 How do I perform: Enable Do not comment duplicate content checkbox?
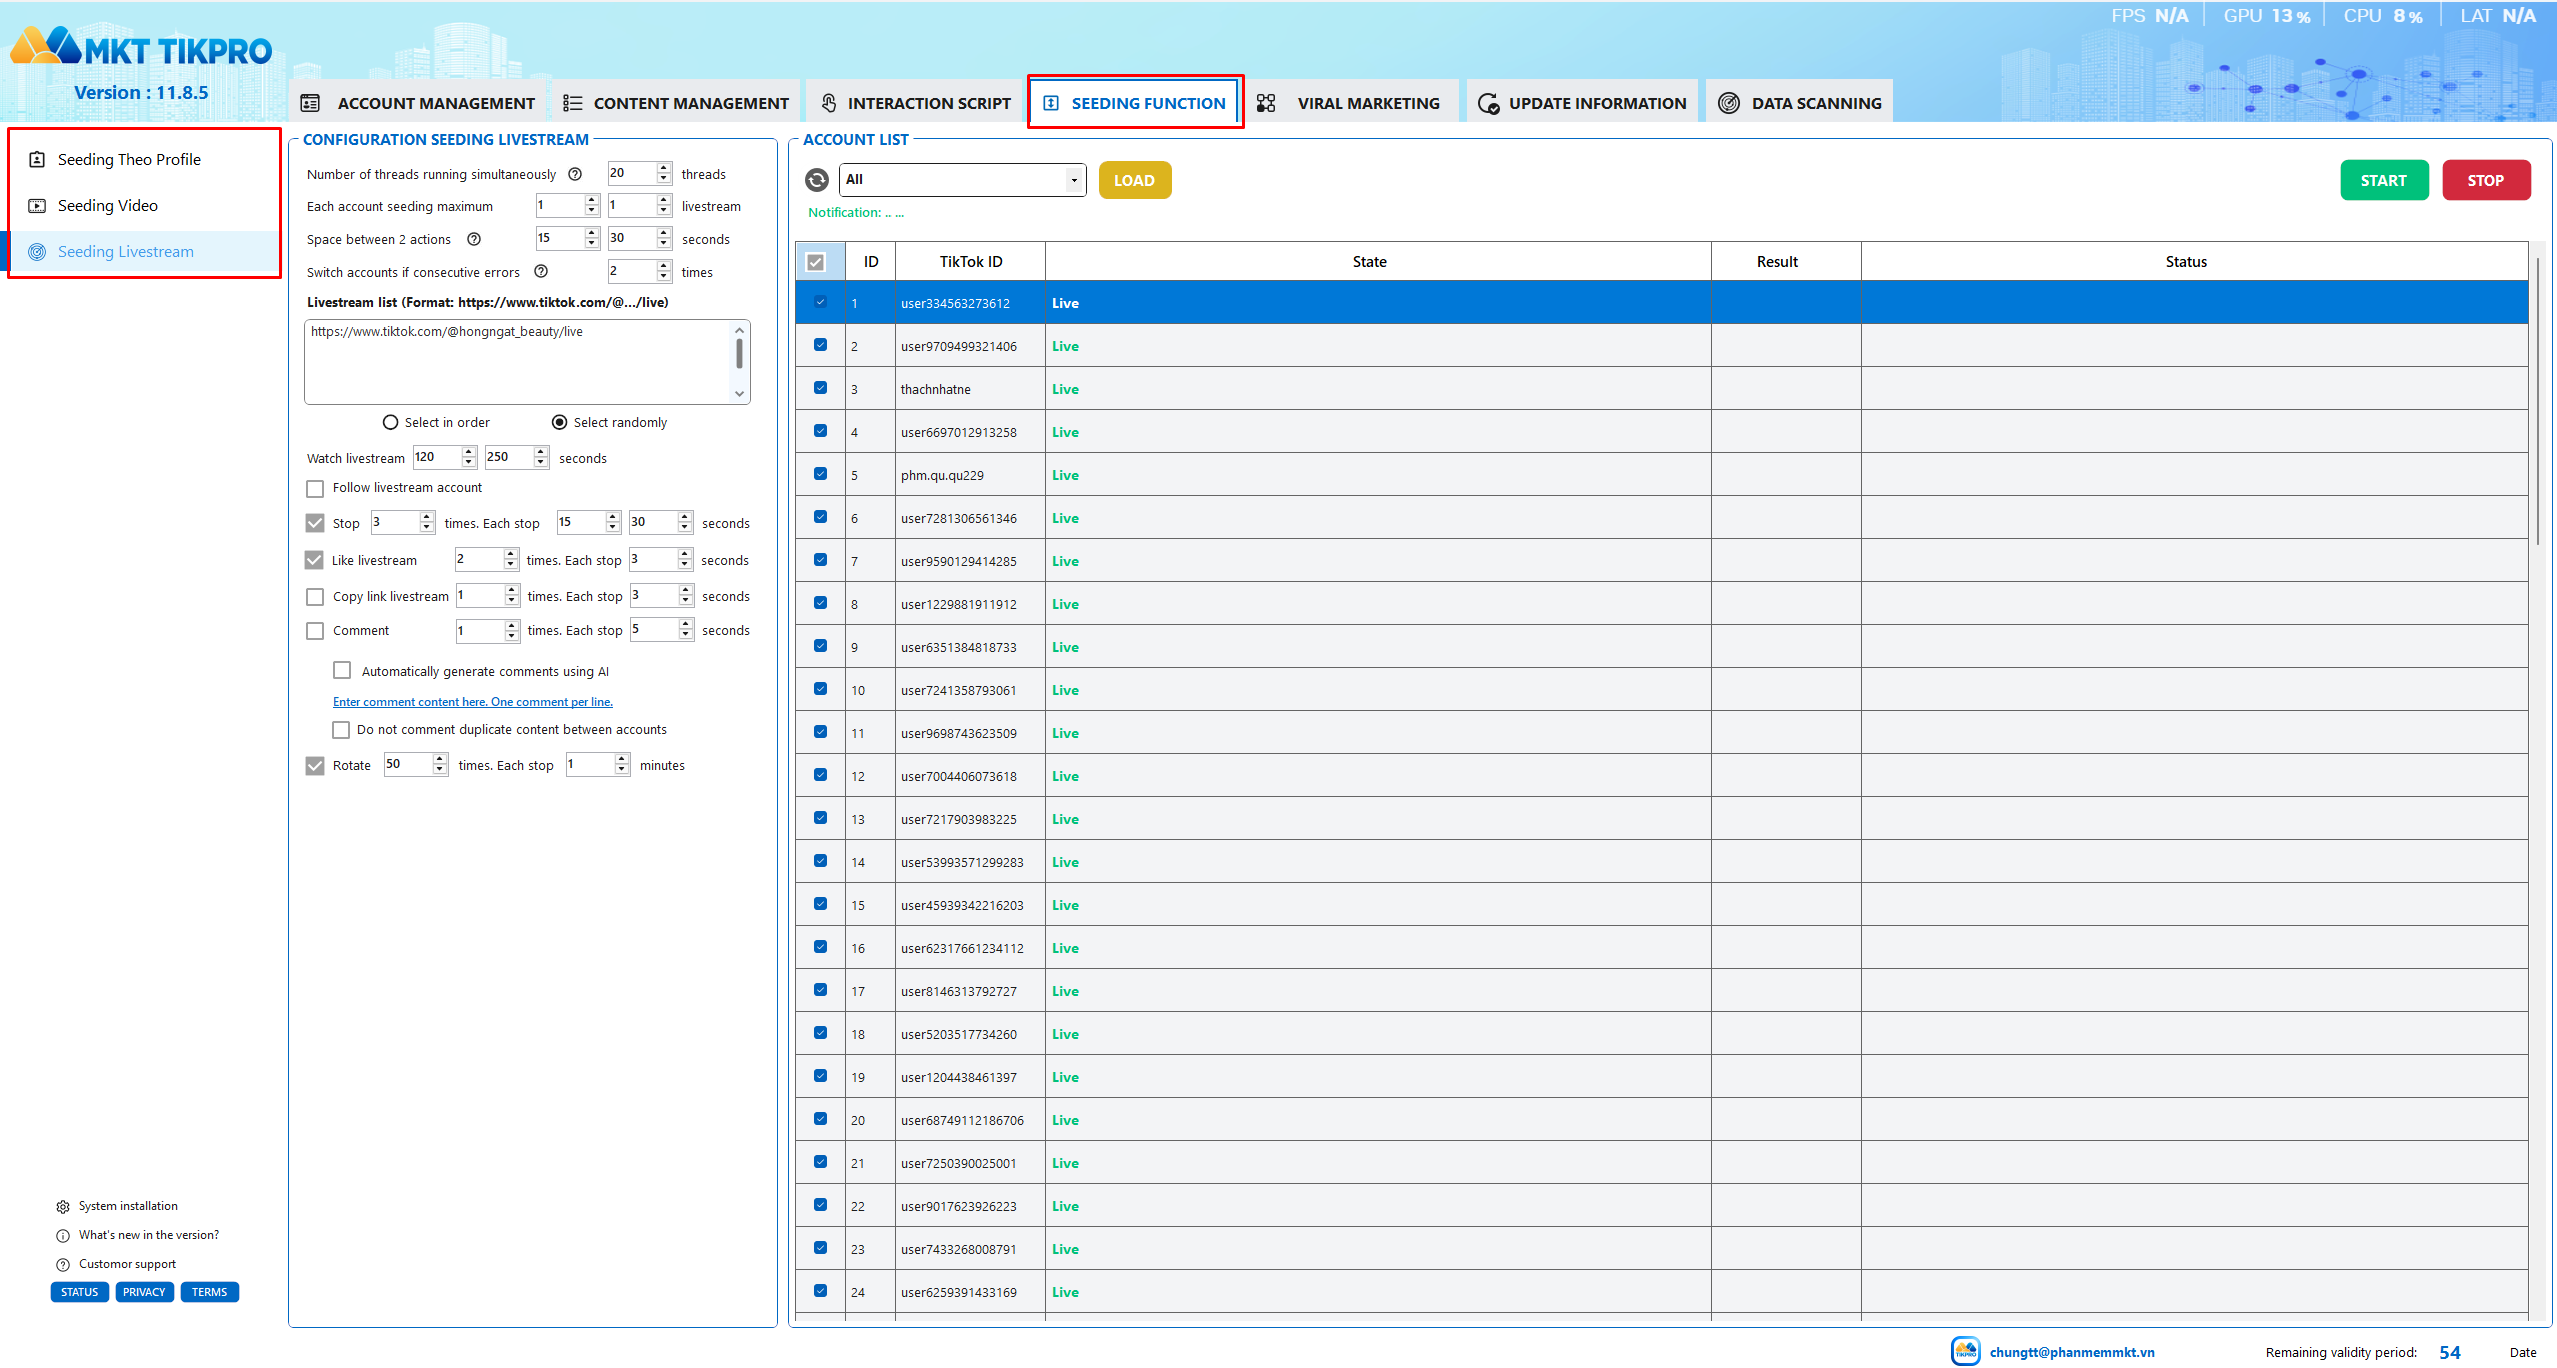point(341,730)
